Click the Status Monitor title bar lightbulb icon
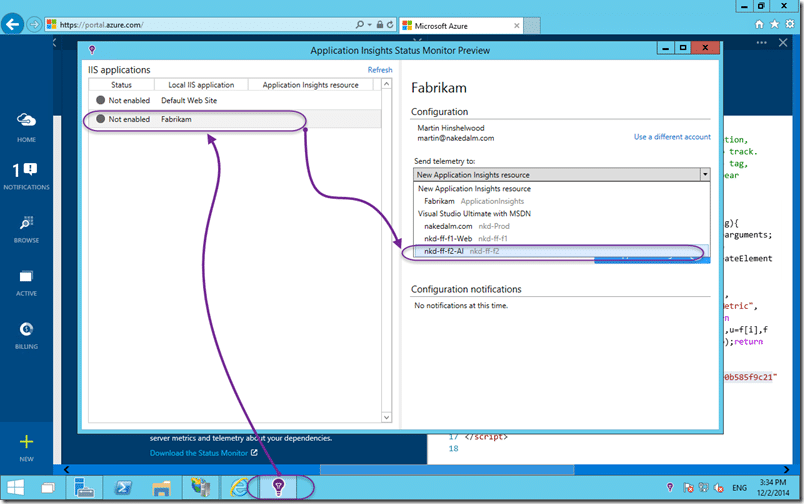 (x=92, y=50)
